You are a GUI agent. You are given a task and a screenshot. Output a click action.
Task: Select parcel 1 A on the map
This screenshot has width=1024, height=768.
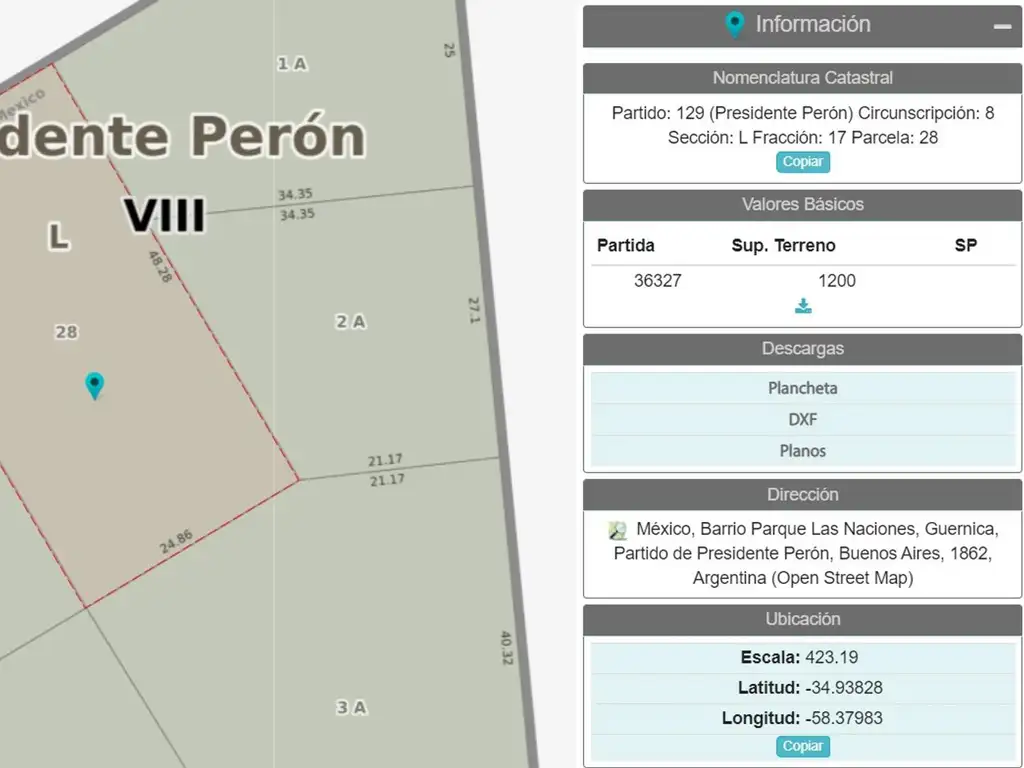point(292,64)
